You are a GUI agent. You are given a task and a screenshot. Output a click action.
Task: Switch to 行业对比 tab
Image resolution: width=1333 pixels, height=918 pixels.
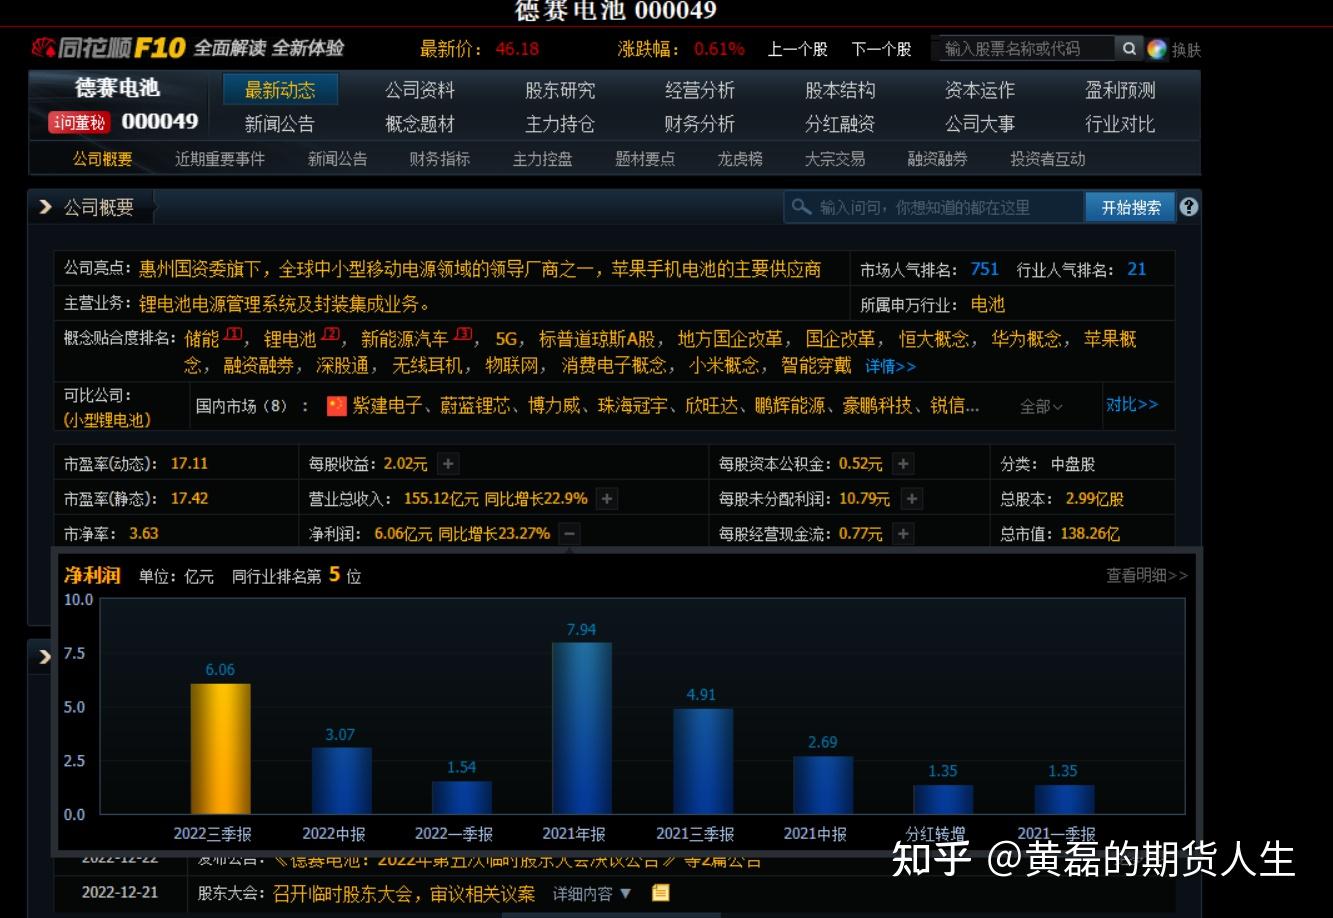pos(1120,124)
